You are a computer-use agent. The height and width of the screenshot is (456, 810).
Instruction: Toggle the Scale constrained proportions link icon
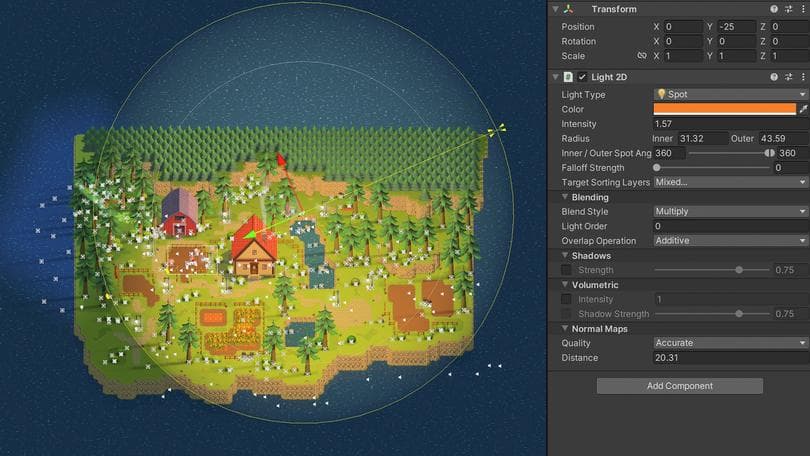642,55
